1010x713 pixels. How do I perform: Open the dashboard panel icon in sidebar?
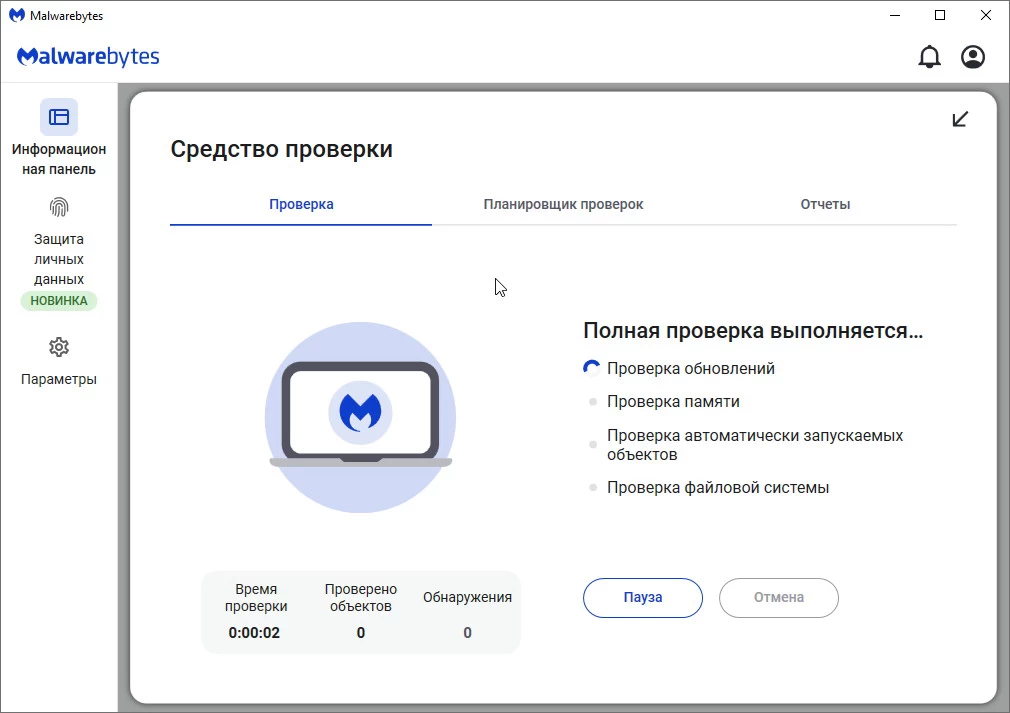[59, 117]
